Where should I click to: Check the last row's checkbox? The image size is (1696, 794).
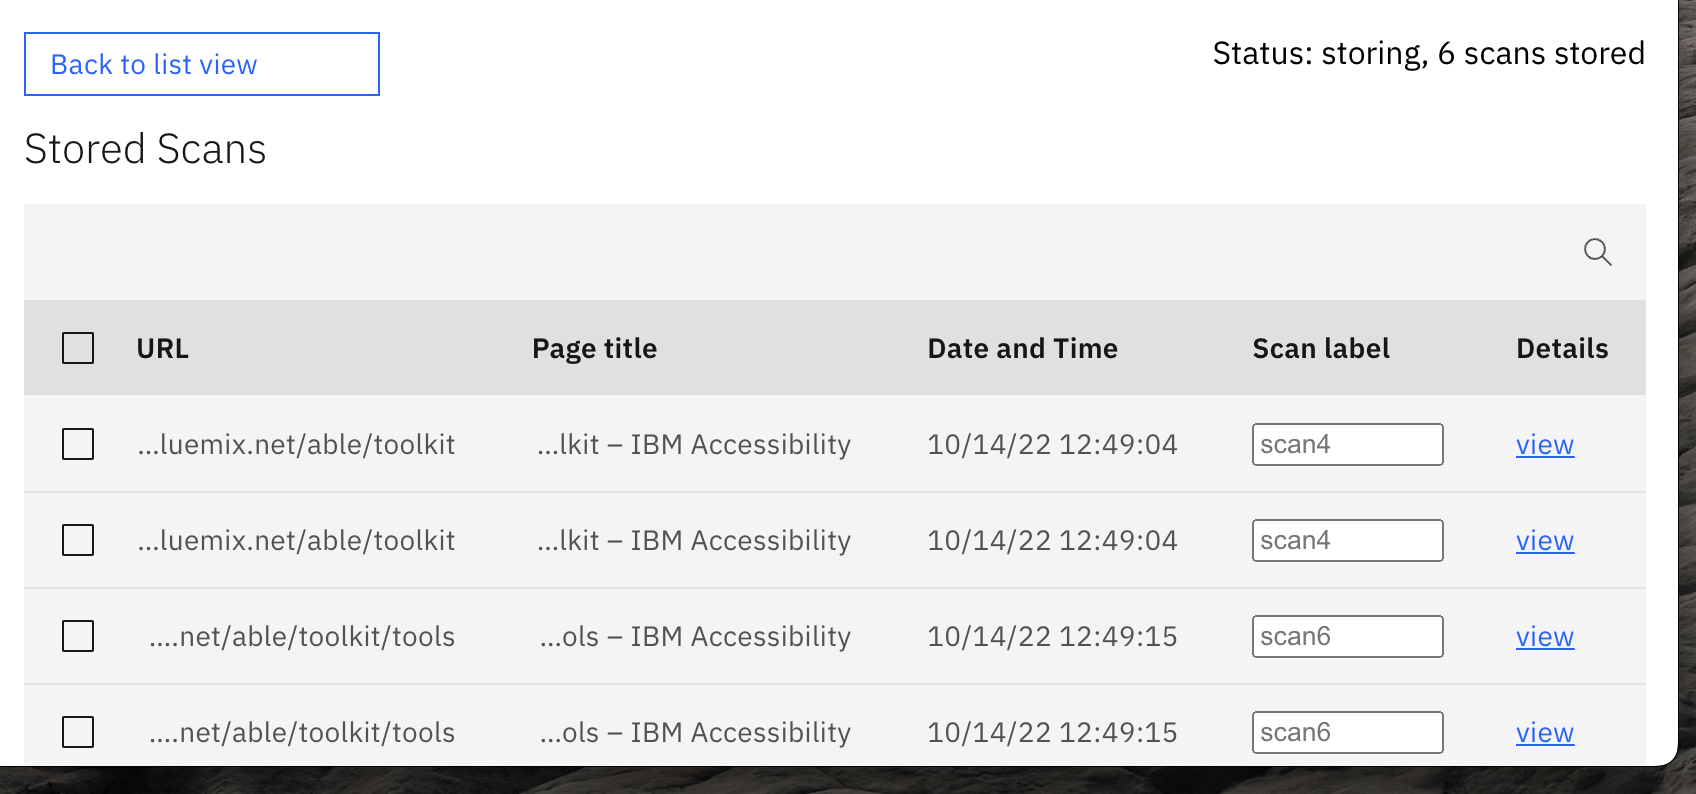click(77, 731)
